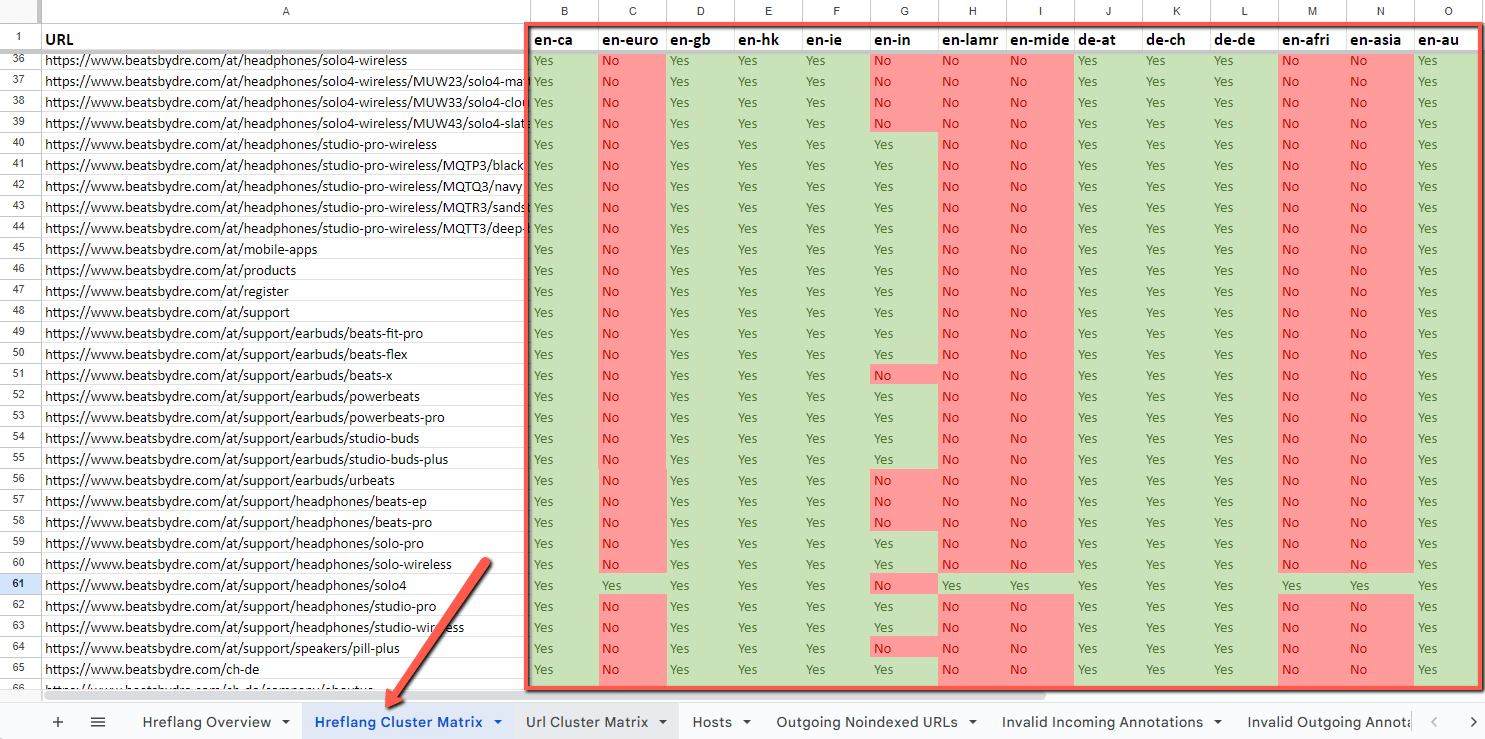Select en-in No cell in beats-x row
Image resolution: width=1485 pixels, height=739 pixels.
(905, 375)
